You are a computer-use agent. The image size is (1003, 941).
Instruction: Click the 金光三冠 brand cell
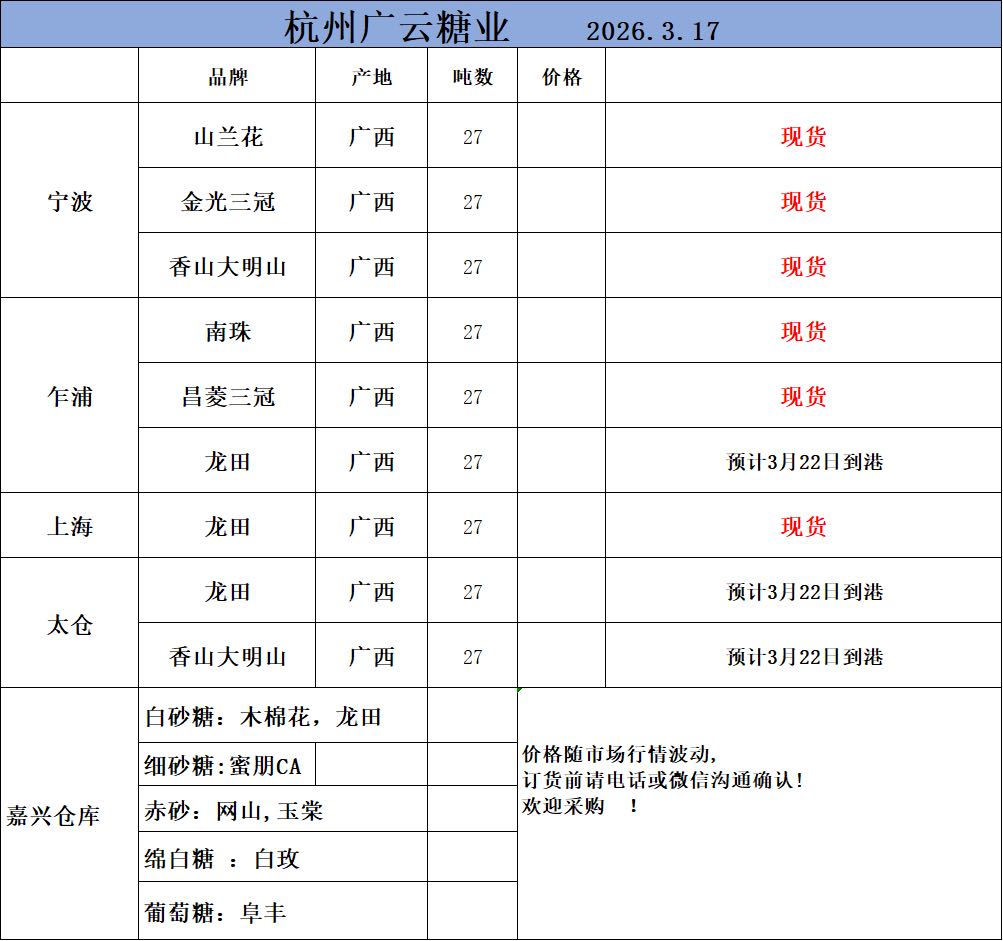pyautogui.click(x=227, y=202)
